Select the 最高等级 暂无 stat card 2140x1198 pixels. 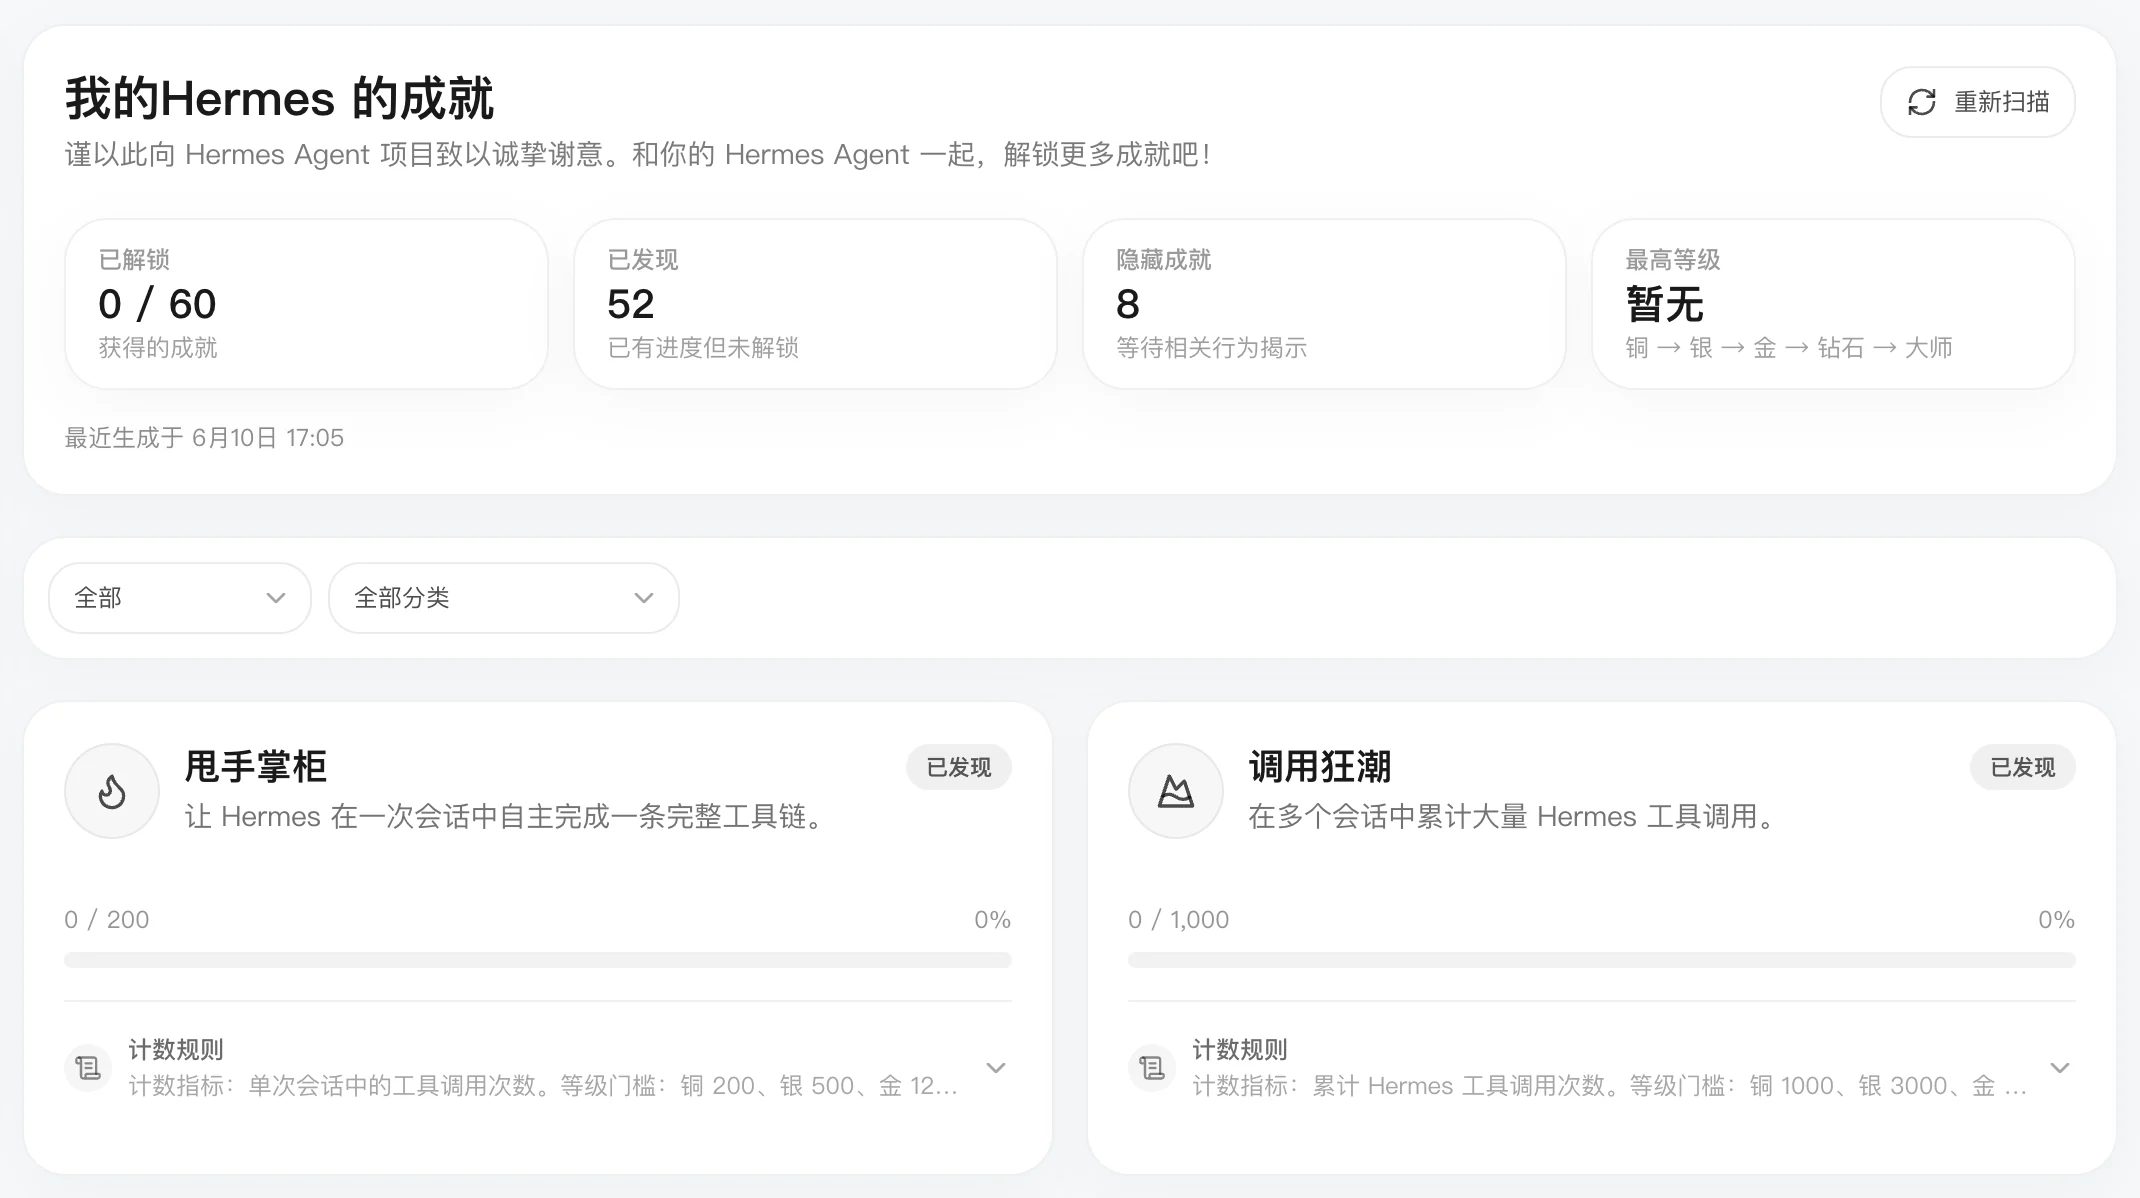tap(1834, 304)
